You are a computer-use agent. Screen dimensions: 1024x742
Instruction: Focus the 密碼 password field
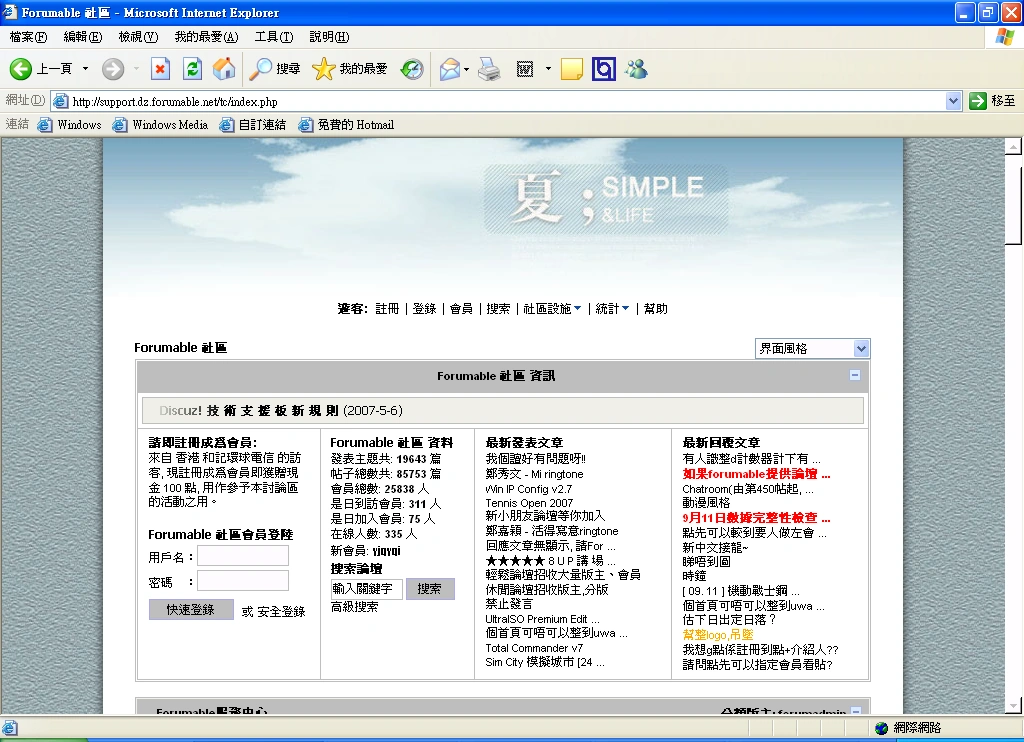tap(243, 581)
